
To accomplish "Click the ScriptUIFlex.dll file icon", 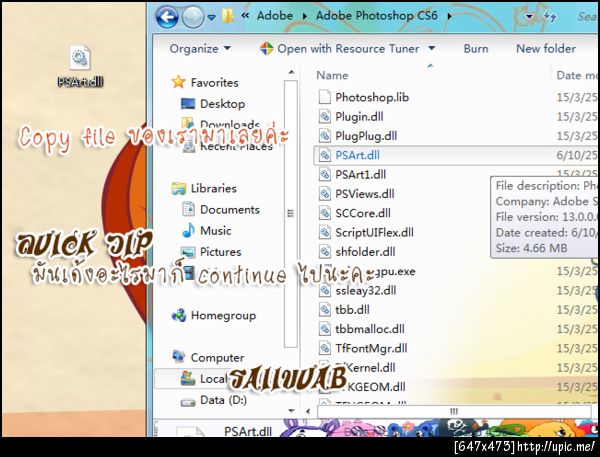I will pos(324,232).
